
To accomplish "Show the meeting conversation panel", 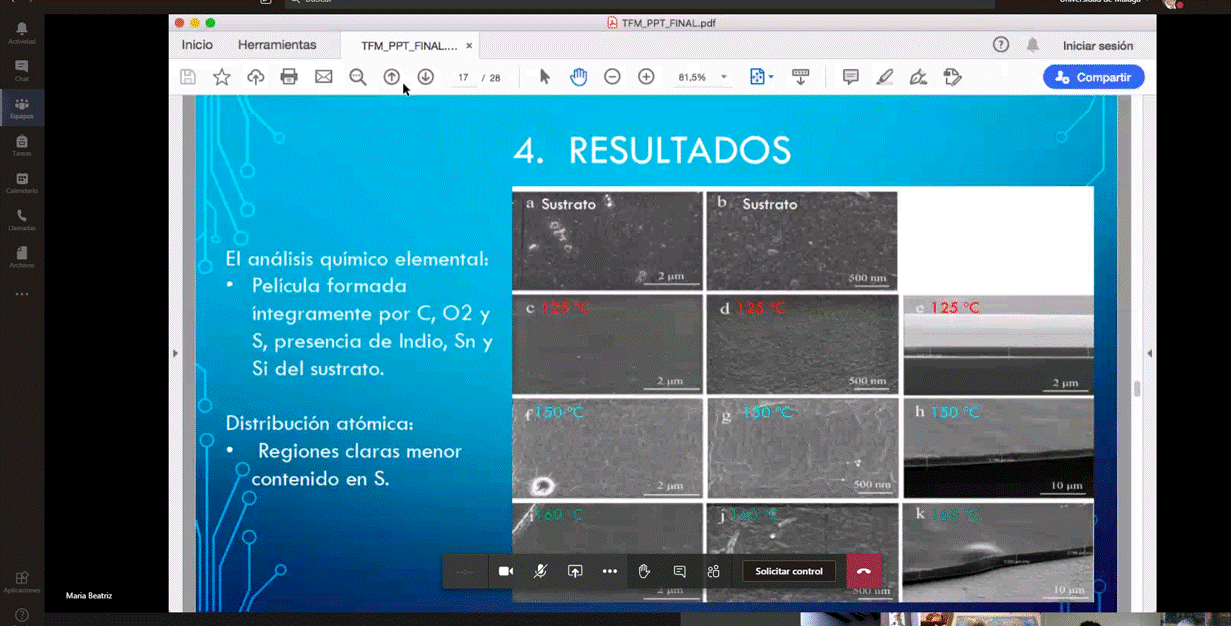I will pyautogui.click(x=679, y=571).
